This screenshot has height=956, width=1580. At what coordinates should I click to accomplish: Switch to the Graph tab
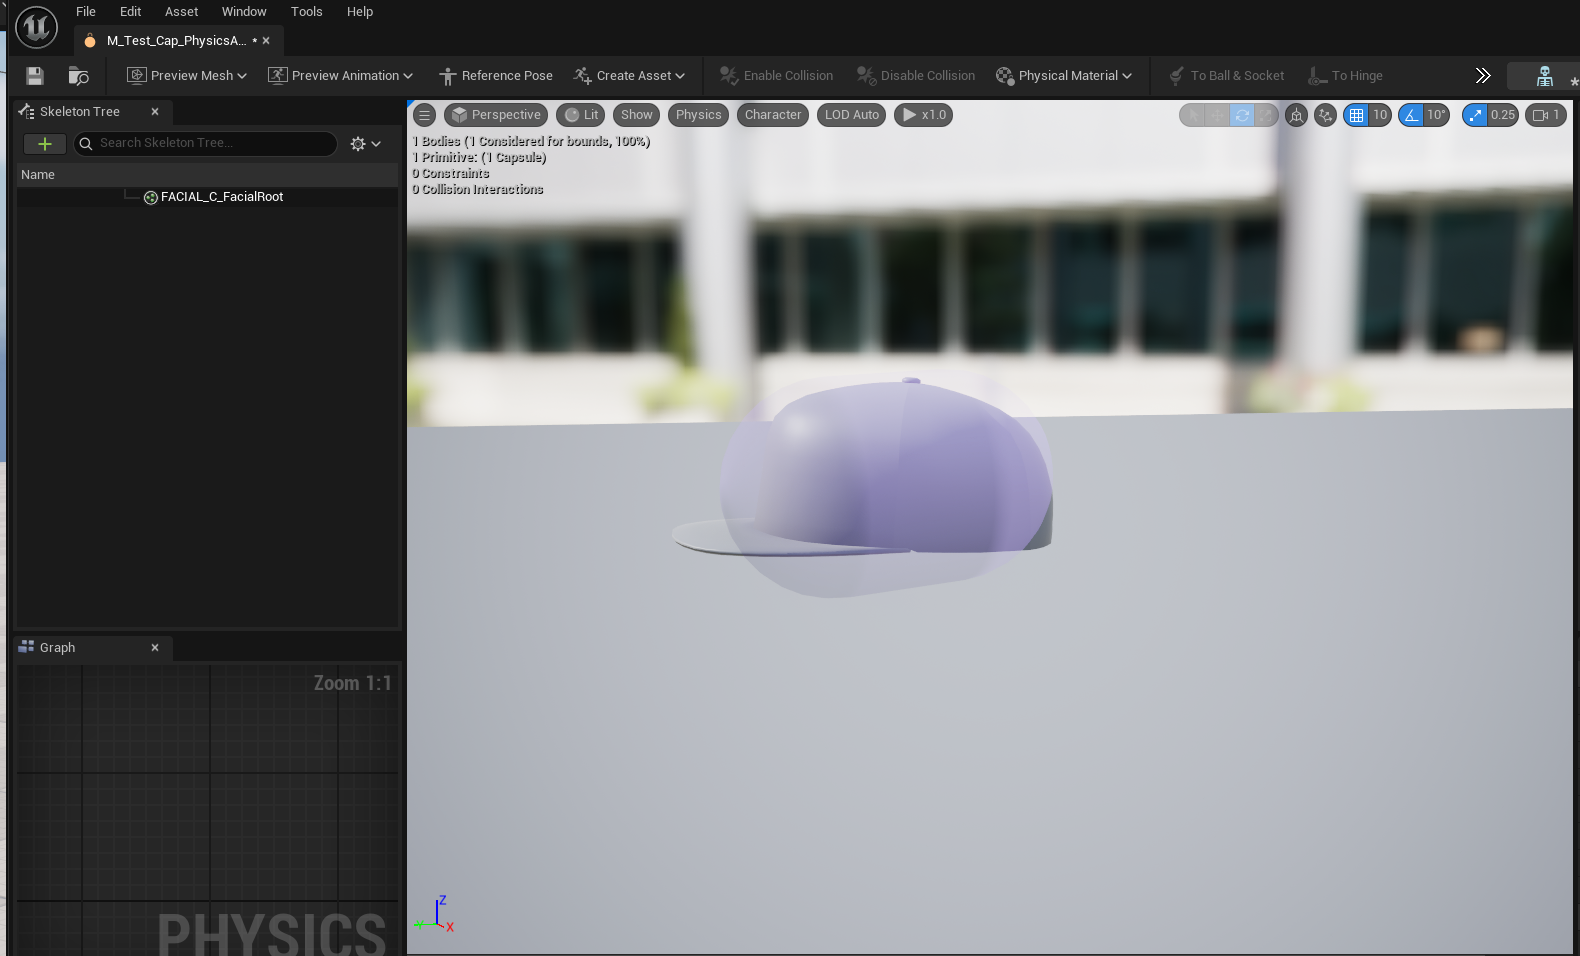pos(57,648)
